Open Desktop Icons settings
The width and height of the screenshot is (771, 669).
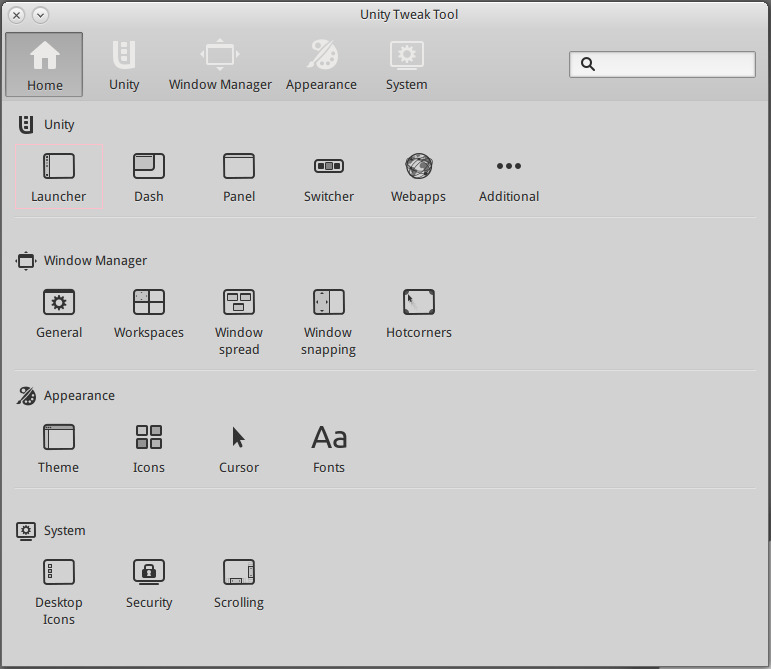tap(59, 573)
